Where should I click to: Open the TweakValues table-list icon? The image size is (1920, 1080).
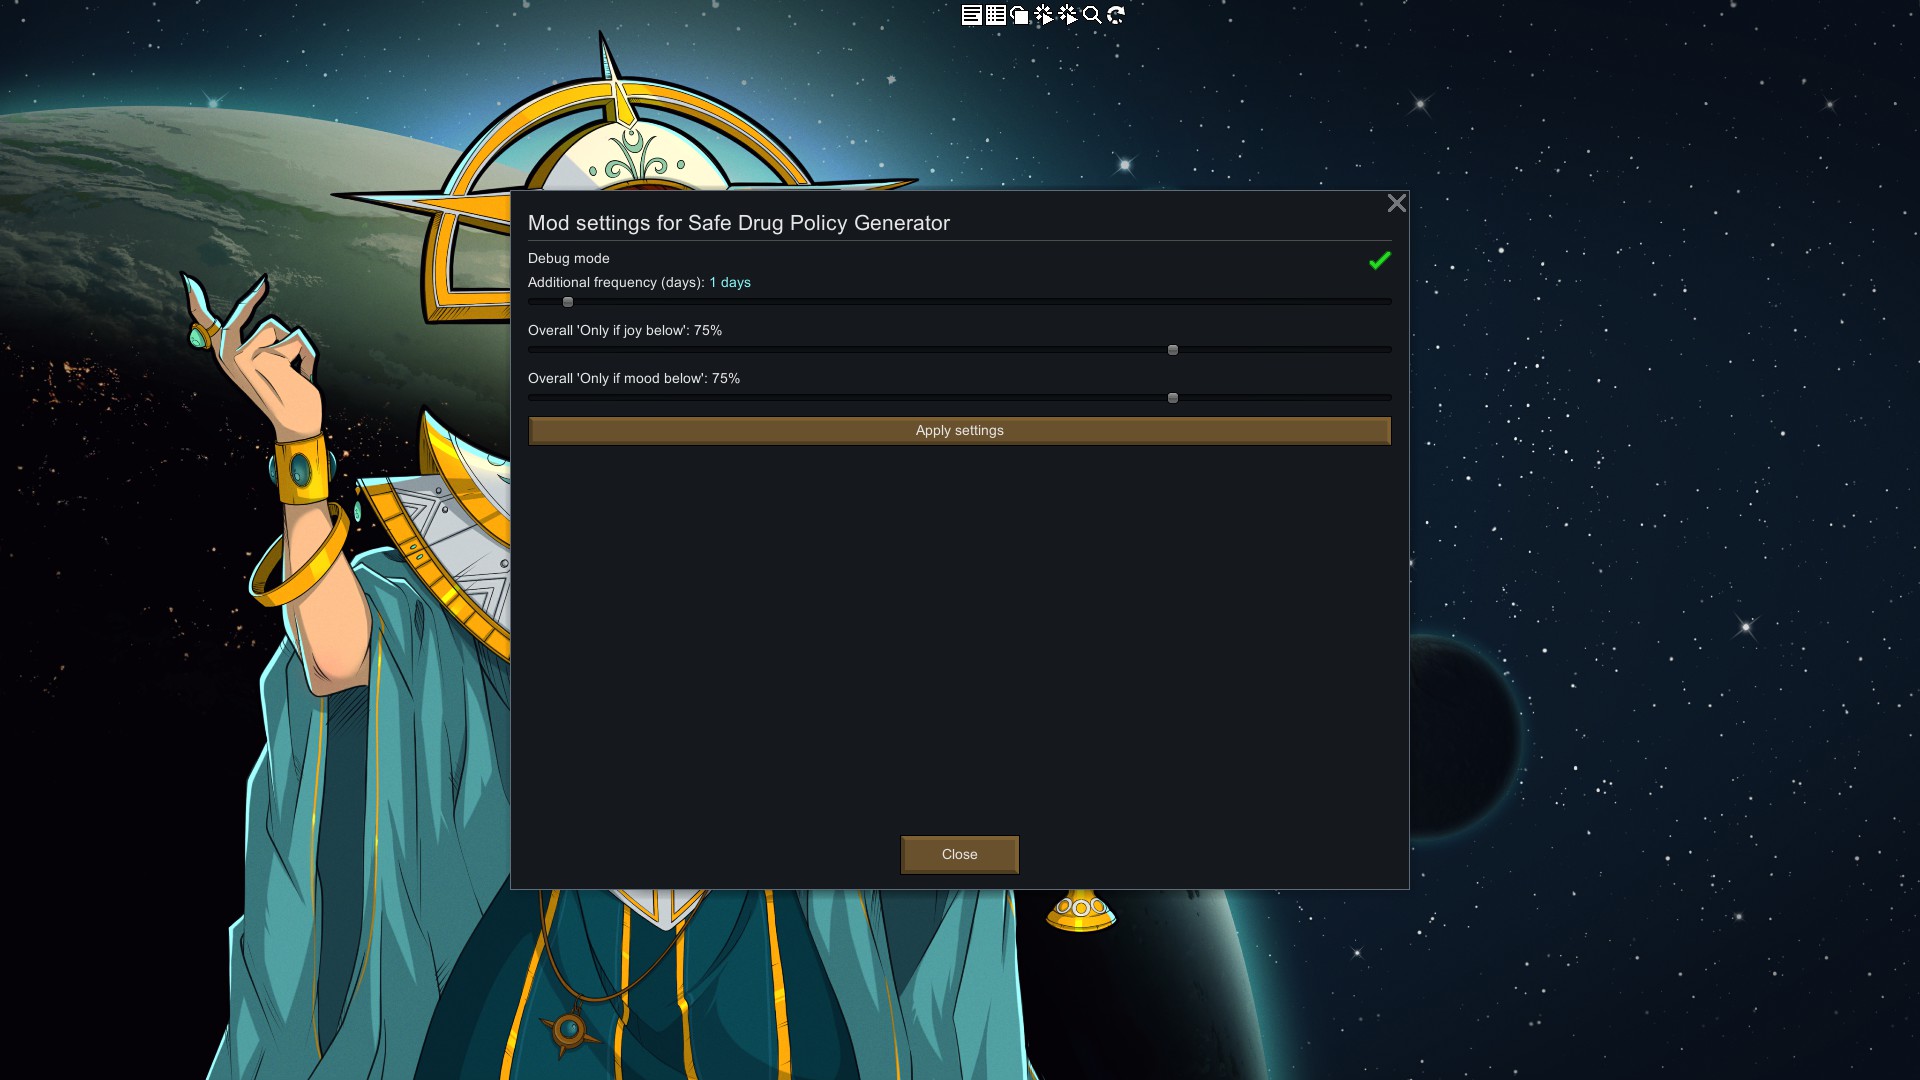(995, 15)
